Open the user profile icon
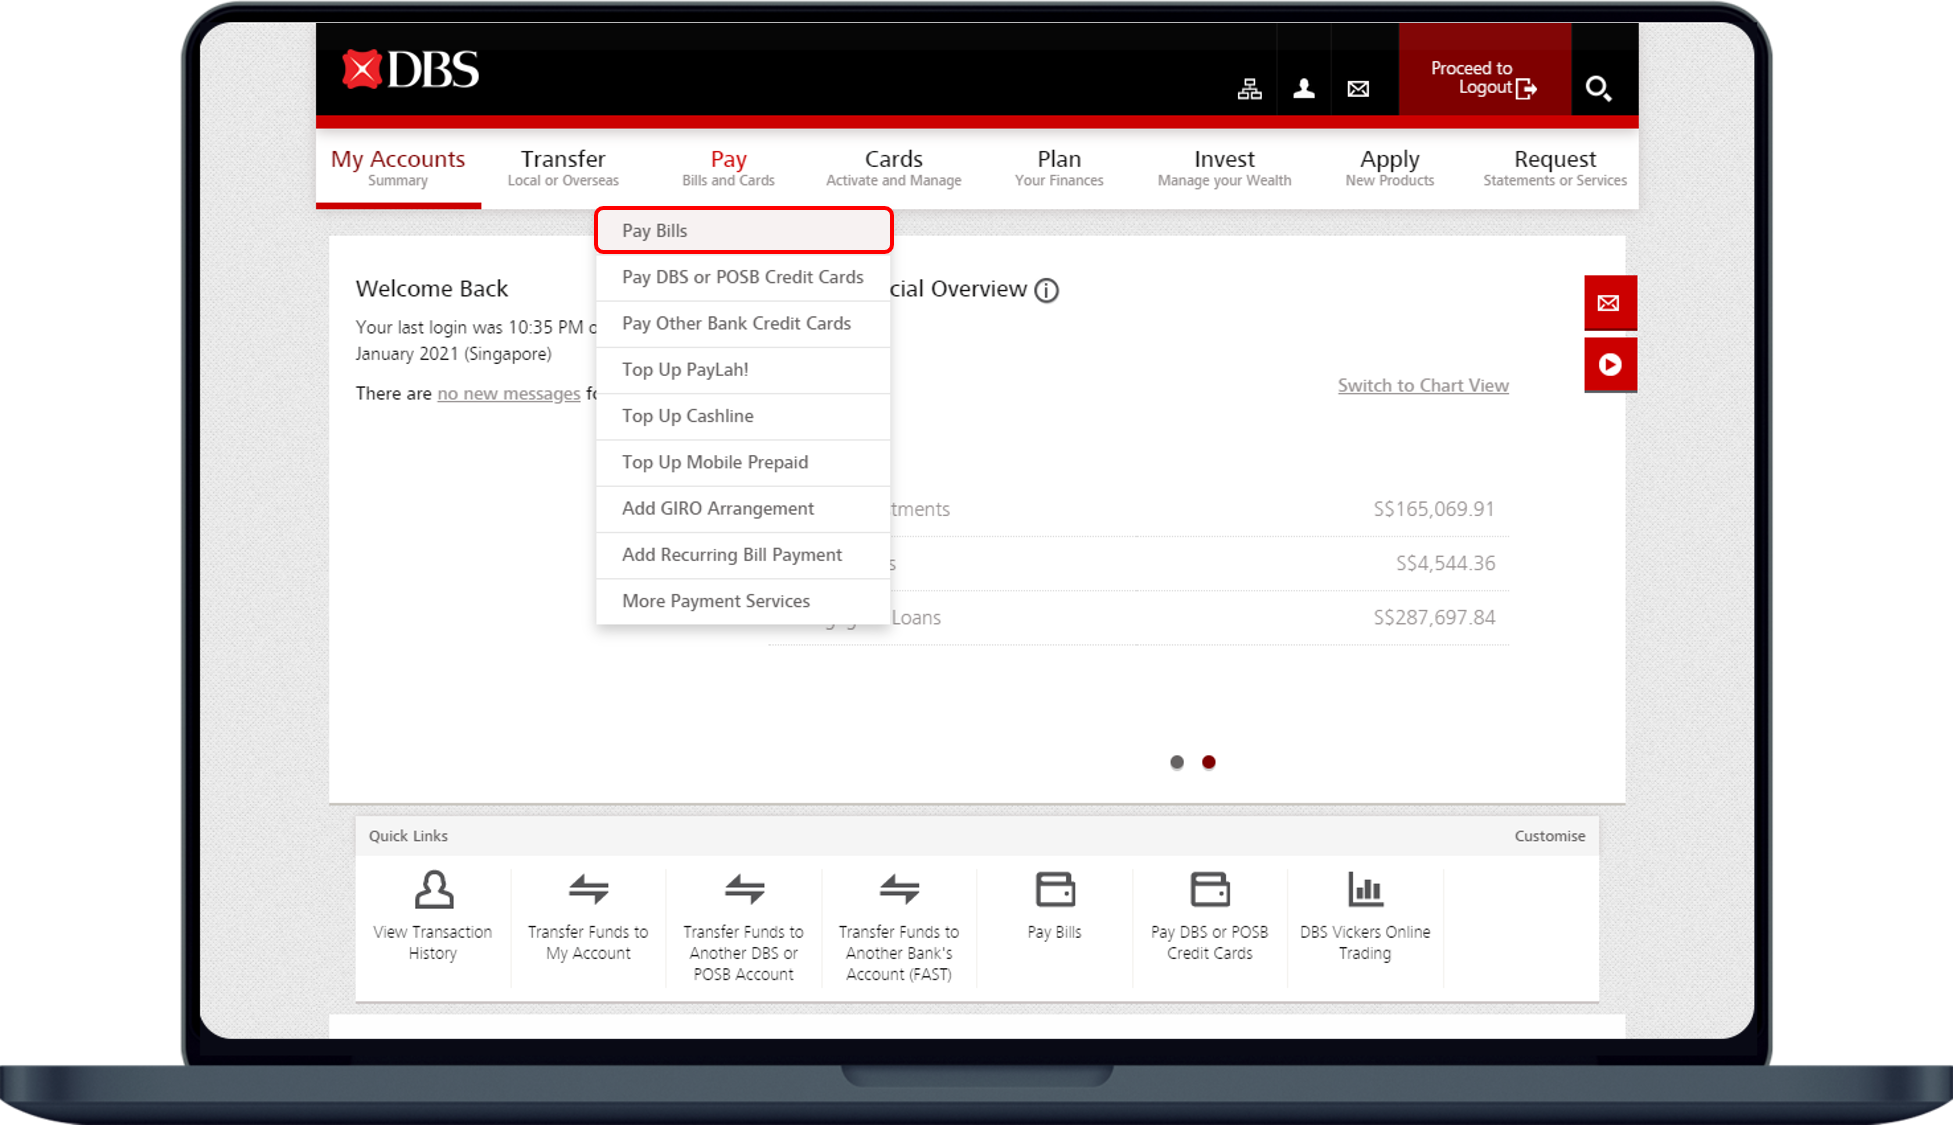Viewport: 1953px width, 1125px height. pyautogui.click(x=1304, y=89)
